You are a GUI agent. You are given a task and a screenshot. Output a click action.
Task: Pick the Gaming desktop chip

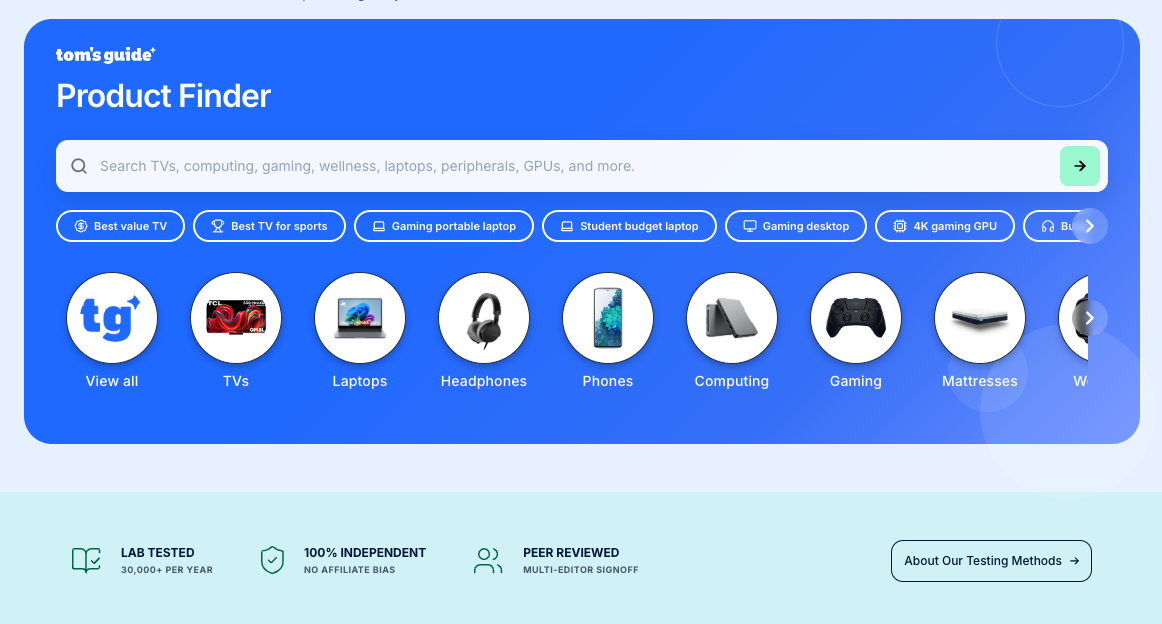pyautogui.click(x=796, y=226)
